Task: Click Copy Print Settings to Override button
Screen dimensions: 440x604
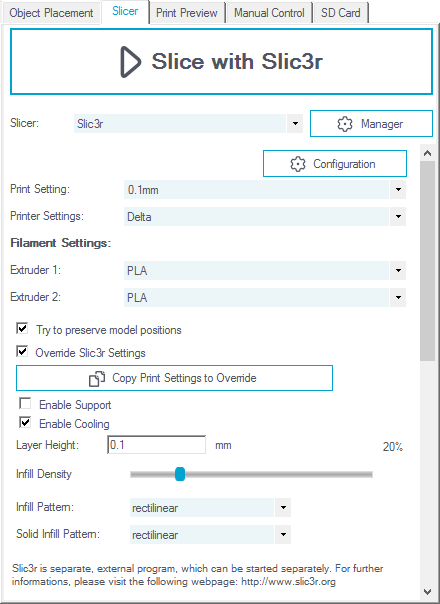Action: [x=174, y=378]
